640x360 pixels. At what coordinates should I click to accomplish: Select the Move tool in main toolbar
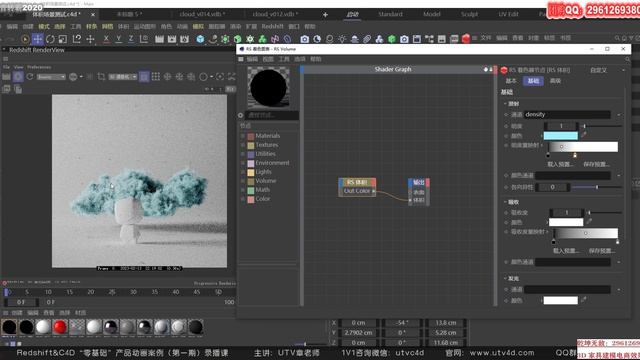tap(38, 39)
